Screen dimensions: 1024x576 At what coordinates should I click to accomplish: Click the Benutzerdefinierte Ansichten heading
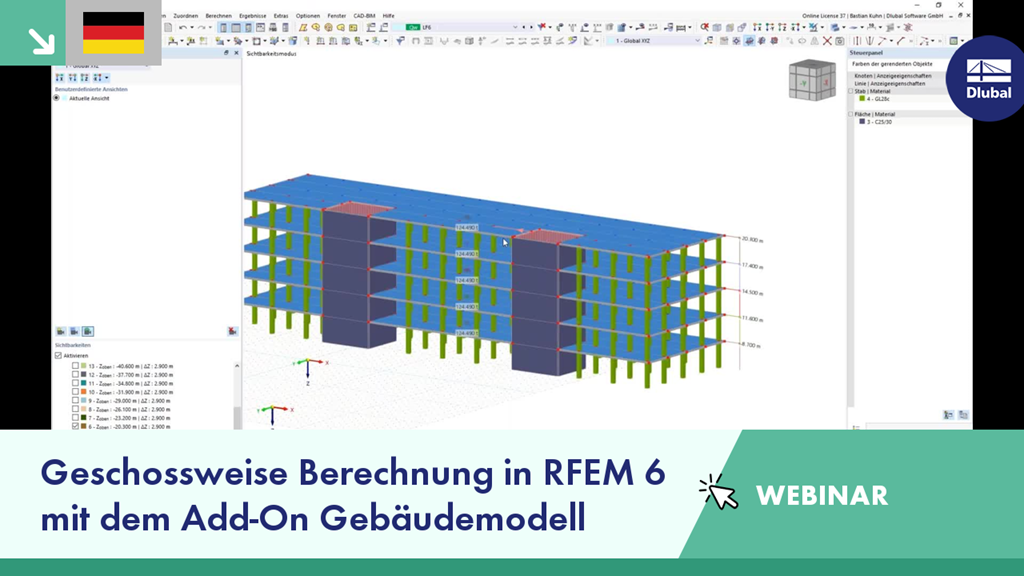tap(91, 89)
